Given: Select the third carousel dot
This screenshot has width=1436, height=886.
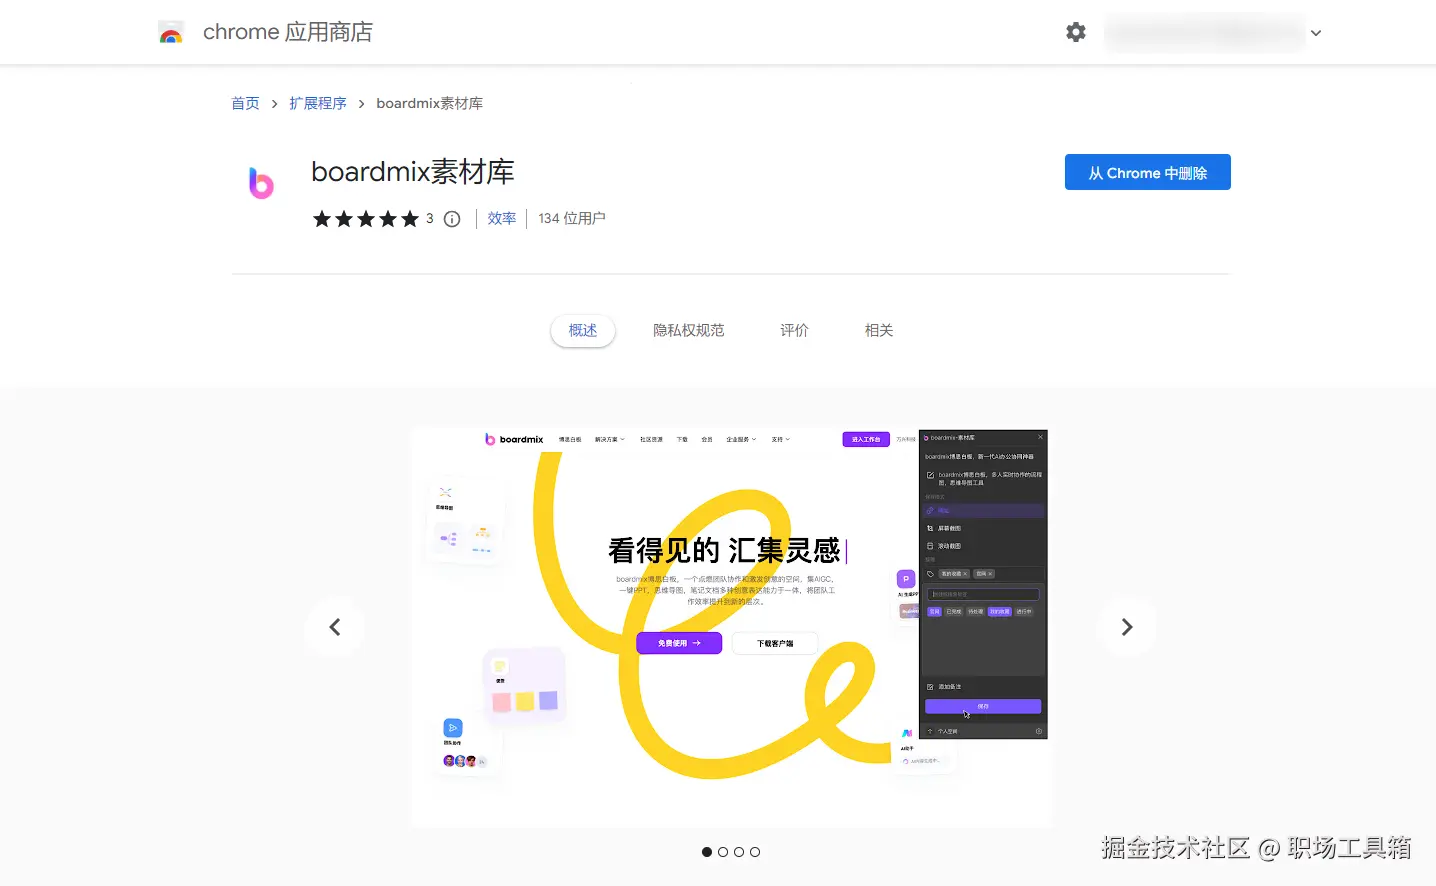Looking at the screenshot, I should (739, 852).
